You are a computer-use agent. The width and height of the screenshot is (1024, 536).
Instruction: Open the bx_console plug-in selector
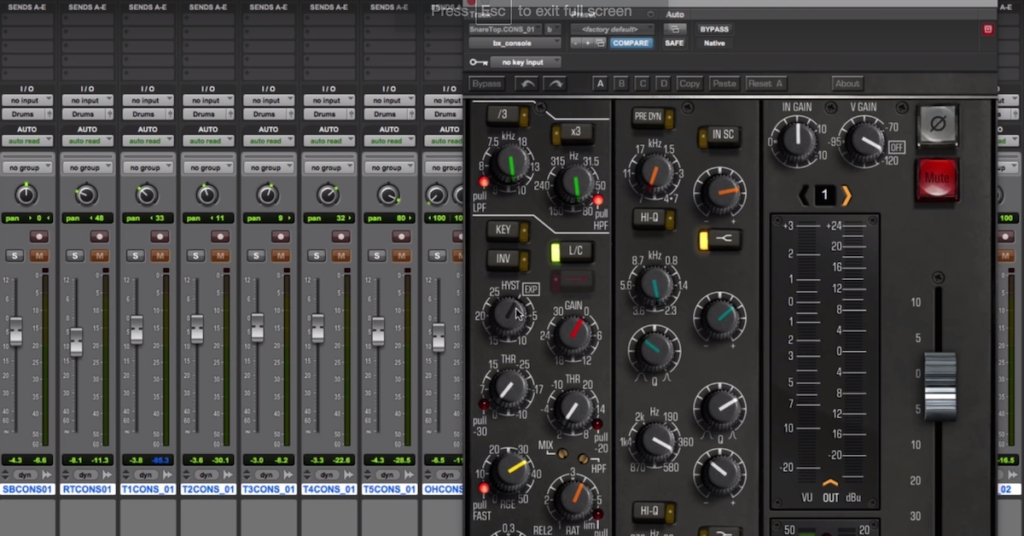click(515, 43)
